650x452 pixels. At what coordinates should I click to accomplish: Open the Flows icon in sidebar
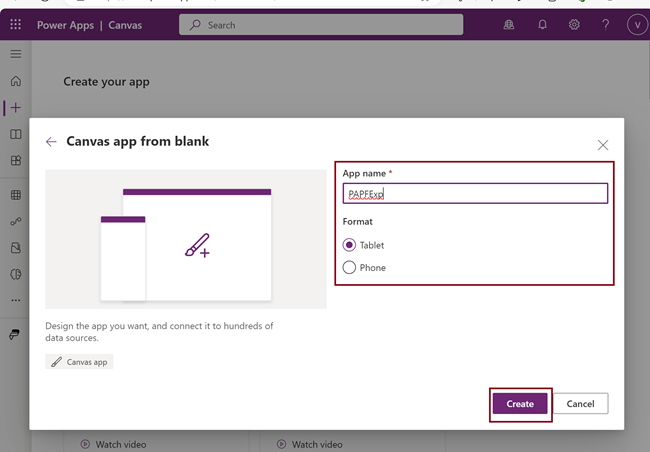pyautogui.click(x=16, y=221)
